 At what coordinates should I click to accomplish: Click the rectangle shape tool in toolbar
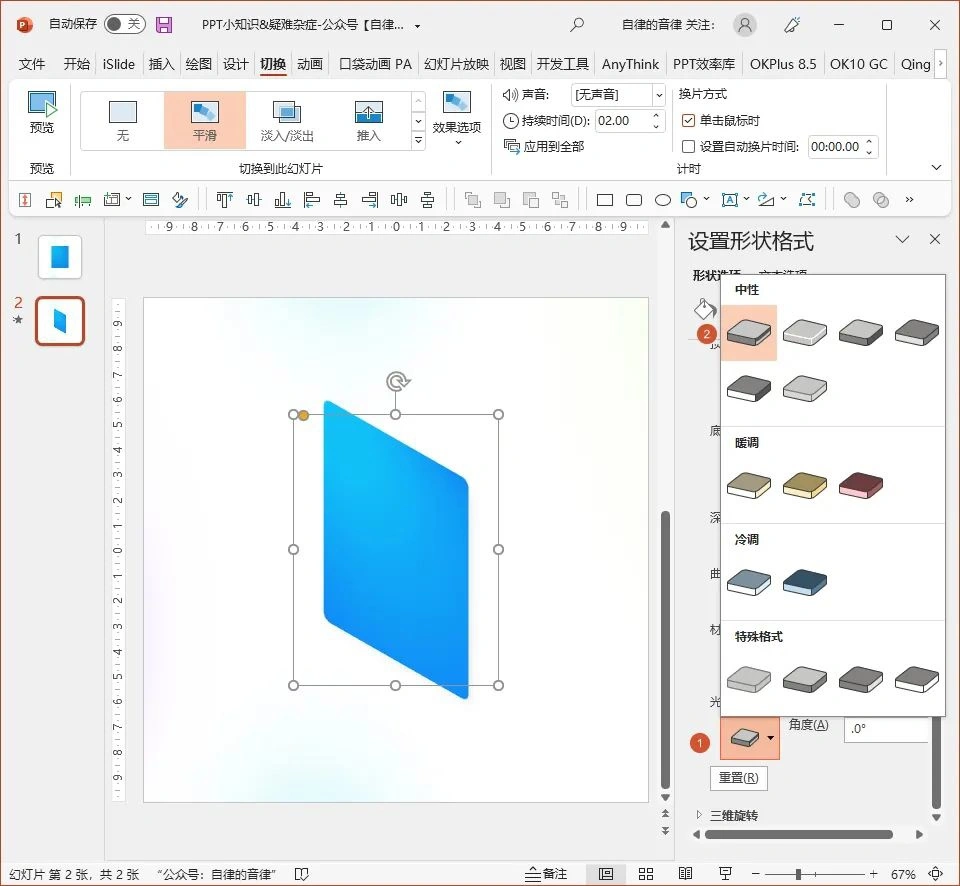605,200
